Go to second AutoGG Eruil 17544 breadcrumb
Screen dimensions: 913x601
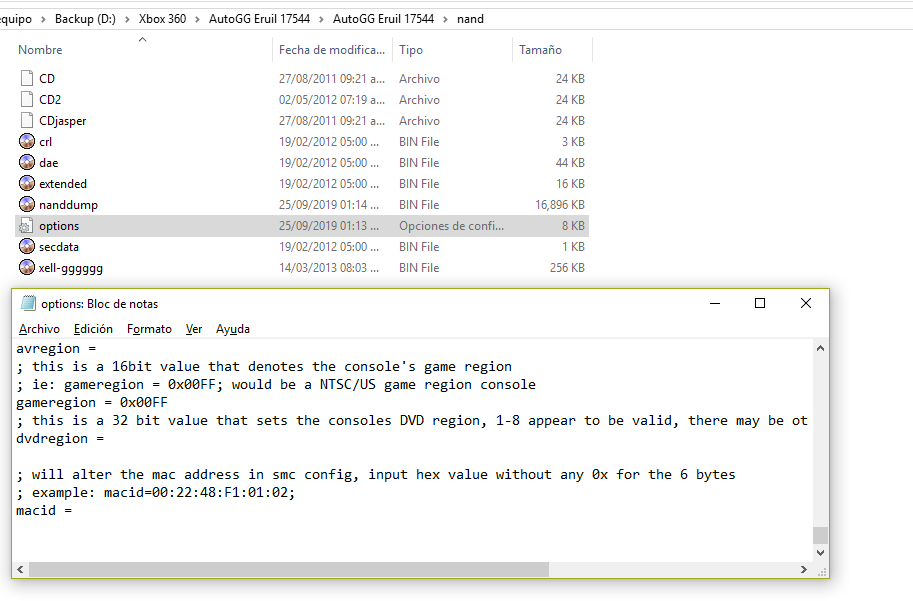383,19
